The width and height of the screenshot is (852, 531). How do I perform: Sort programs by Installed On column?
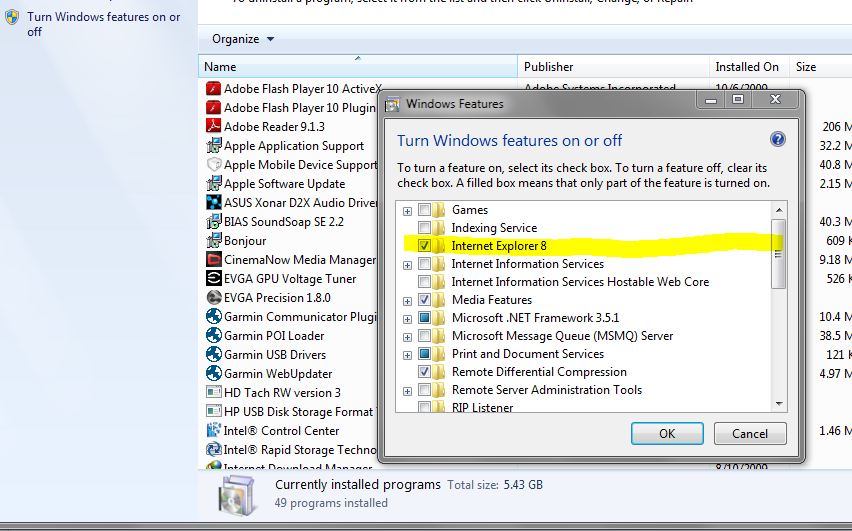[x=749, y=66]
